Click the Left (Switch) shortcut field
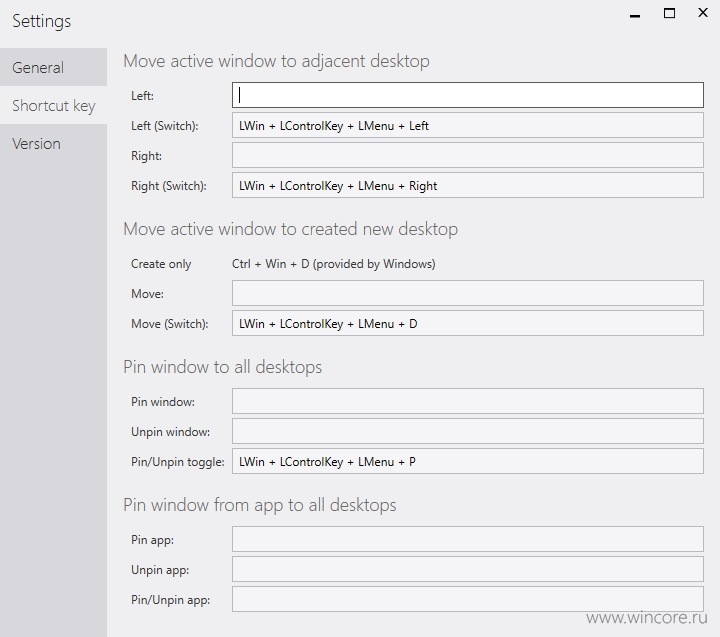This screenshot has width=720, height=637. tap(467, 125)
